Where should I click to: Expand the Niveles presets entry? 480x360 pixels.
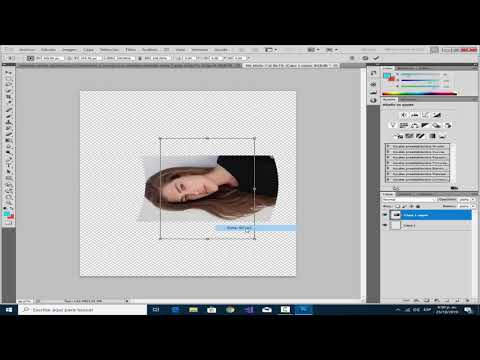tap(388, 146)
